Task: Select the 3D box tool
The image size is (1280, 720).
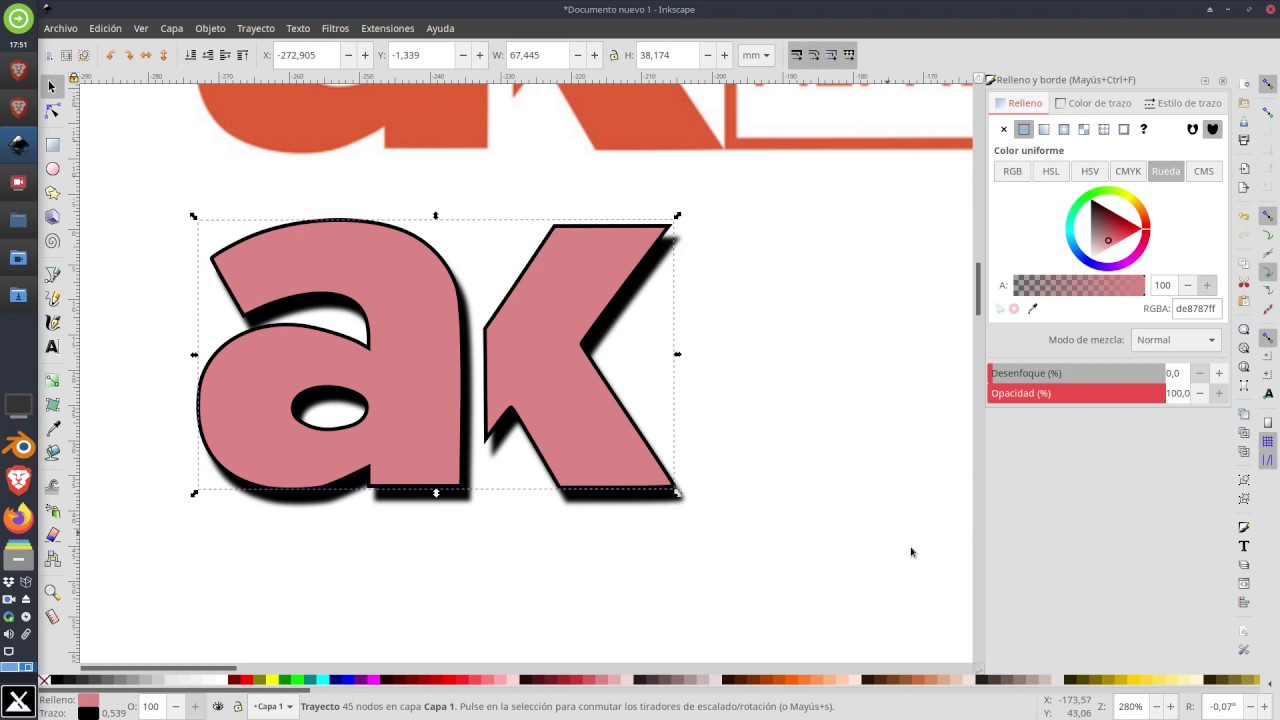Action: [52, 217]
